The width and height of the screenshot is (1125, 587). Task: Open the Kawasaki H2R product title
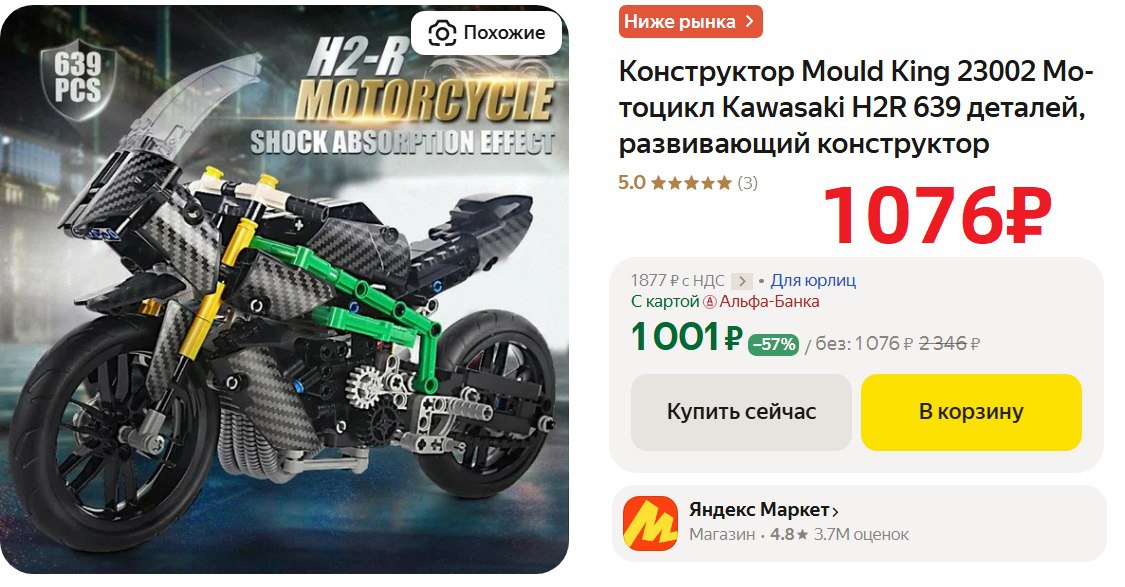(856, 108)
